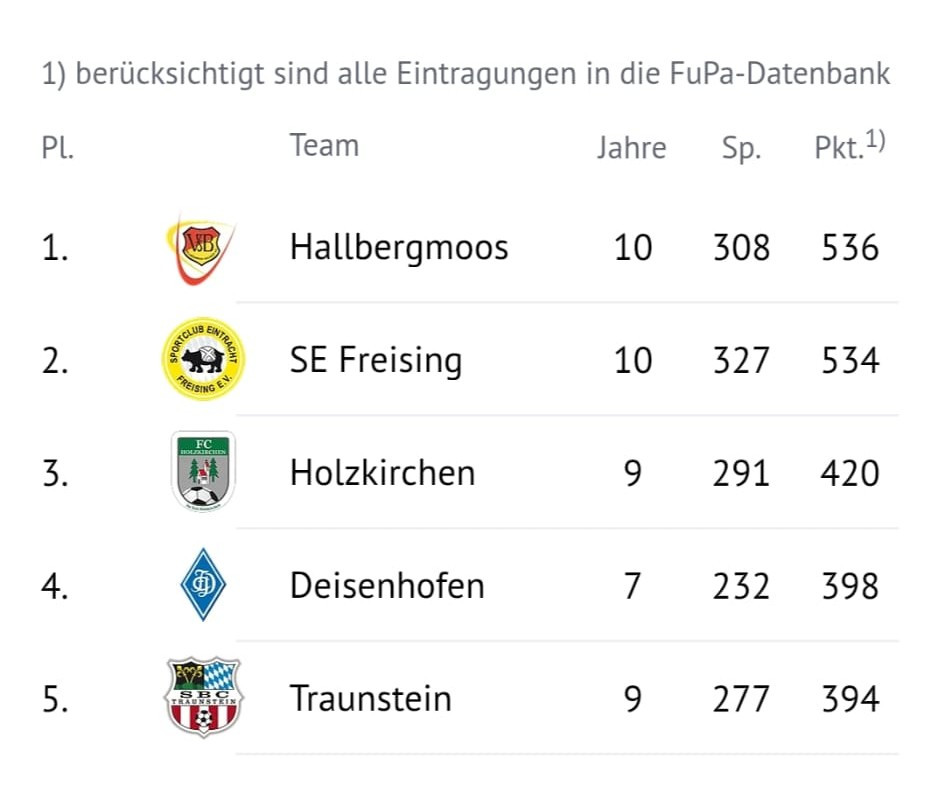
Task: Click the SBC Traunstein crest
Action: click(202, 698)
